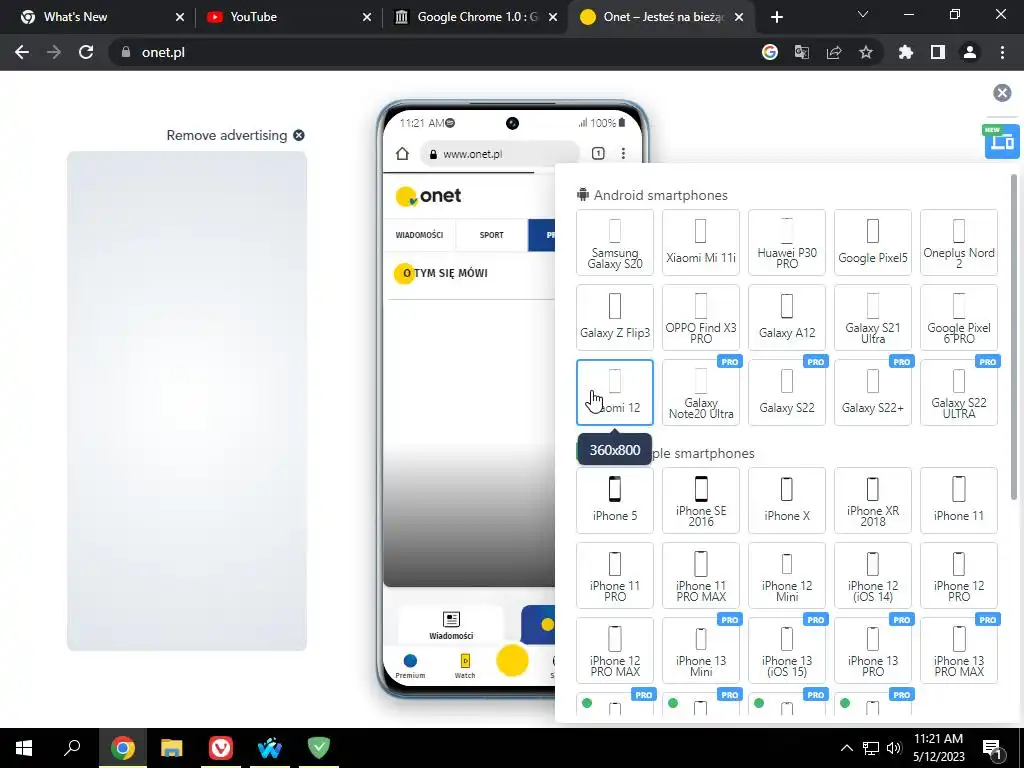1024x768 pixels.
Task: Open the WIADOMOŚCI tab in phone
Action: [x=419, y=235]
